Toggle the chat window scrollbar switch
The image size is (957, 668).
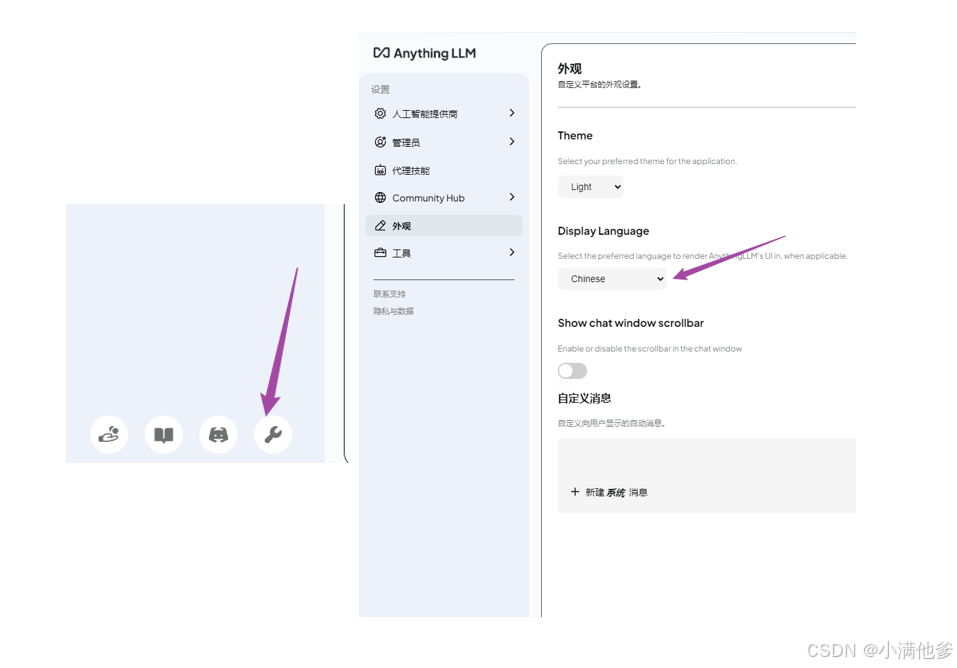[572, 371]
